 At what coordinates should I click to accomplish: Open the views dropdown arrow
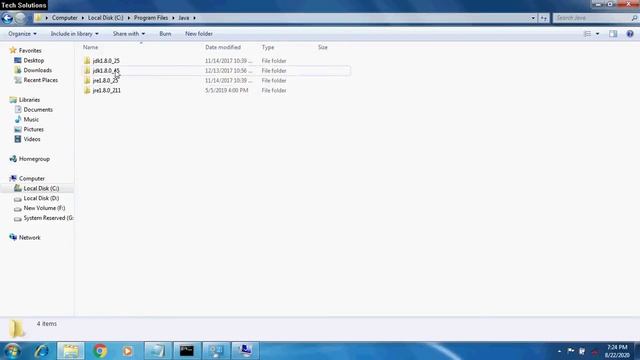[598, 34]
